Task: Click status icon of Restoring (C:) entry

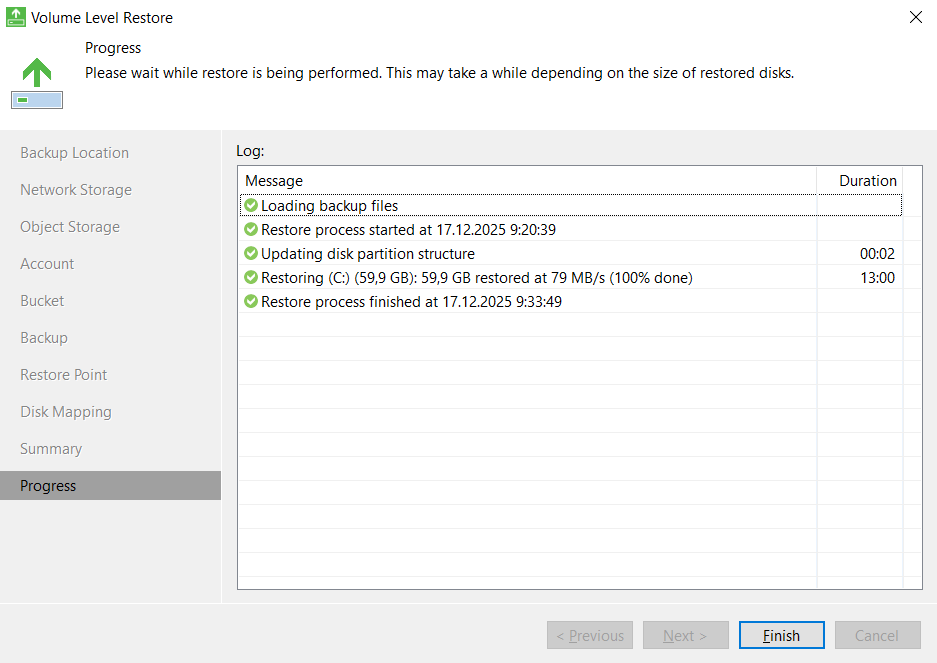Action: [x=251, y=278]
